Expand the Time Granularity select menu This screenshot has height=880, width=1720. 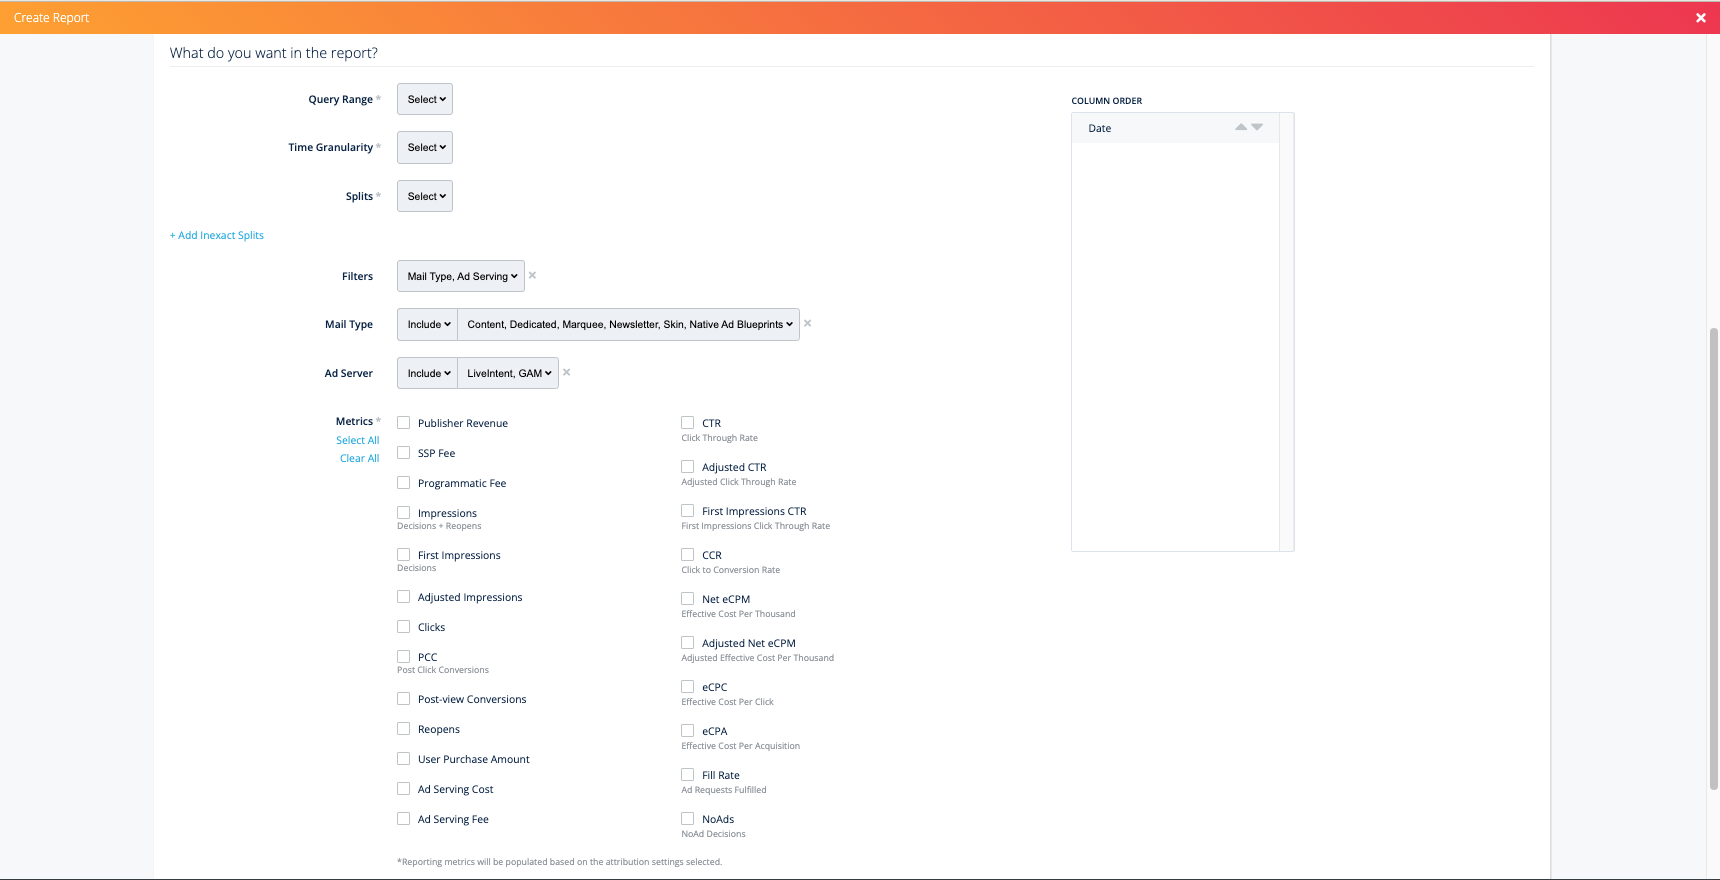[425, 147]
